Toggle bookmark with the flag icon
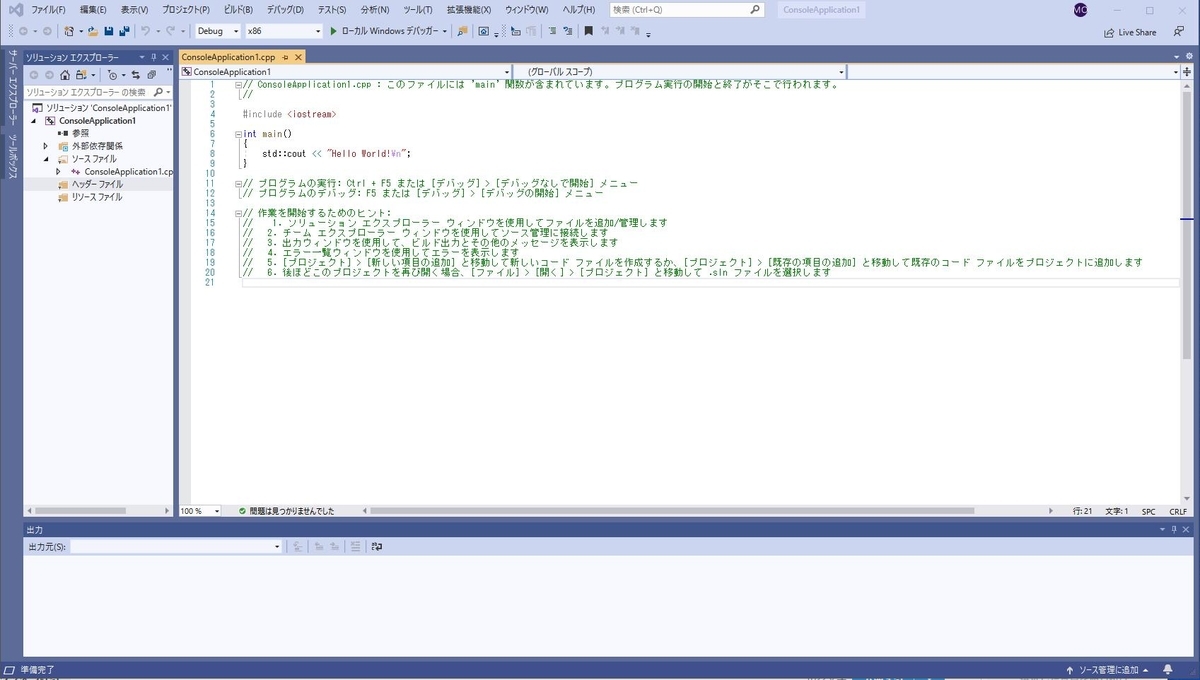The width and height of the screenshot is (1200, 680). [x=589, y=31]
